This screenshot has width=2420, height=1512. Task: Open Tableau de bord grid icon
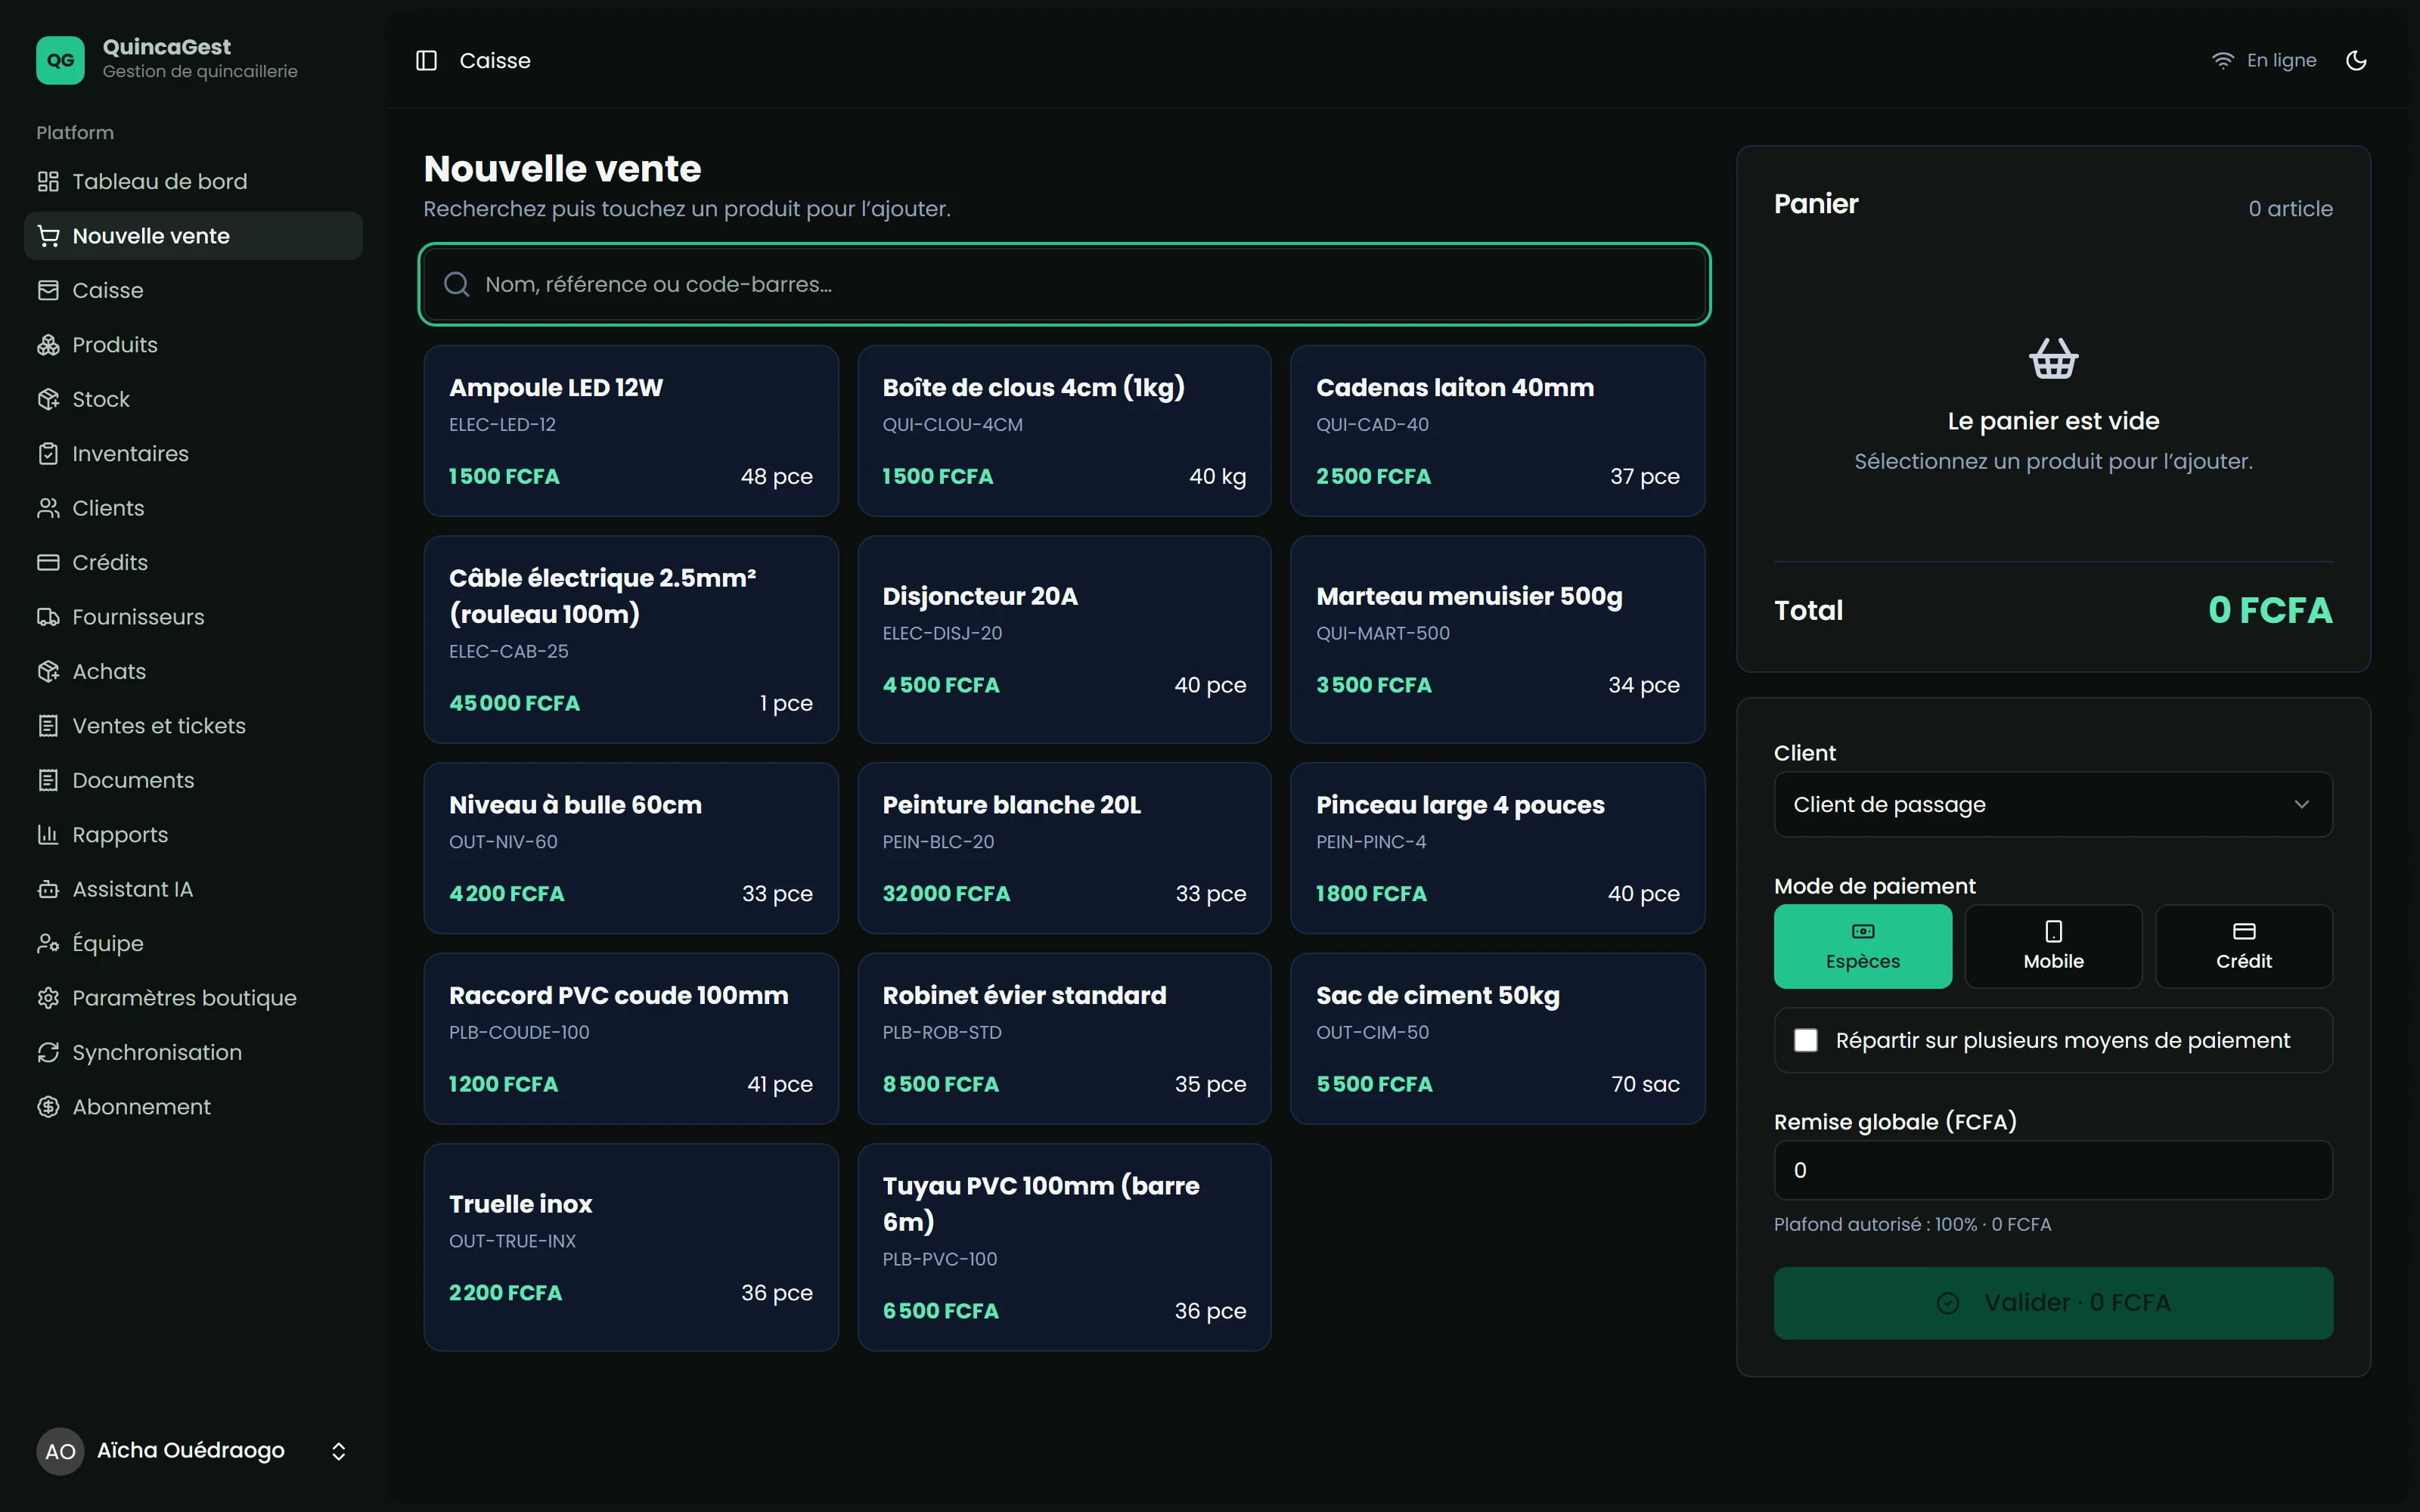pyautogui.click(x=48, y=182)
